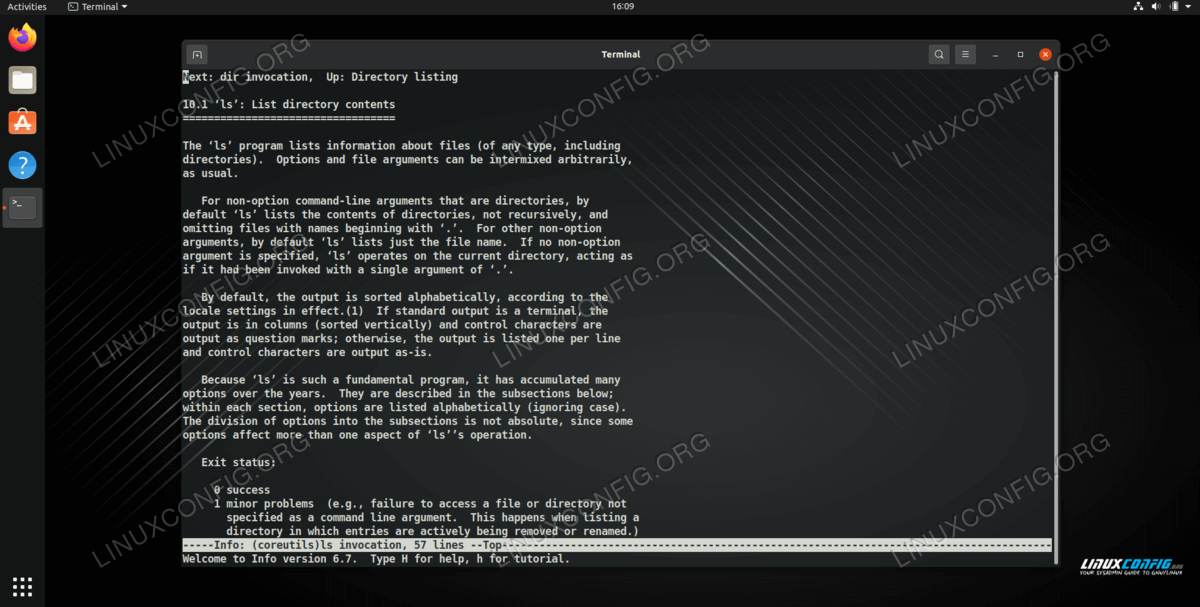This screenshot has height=607, width=1200.
Task: Follow the 'Directory listing' Up link
Action: (404, 77)
